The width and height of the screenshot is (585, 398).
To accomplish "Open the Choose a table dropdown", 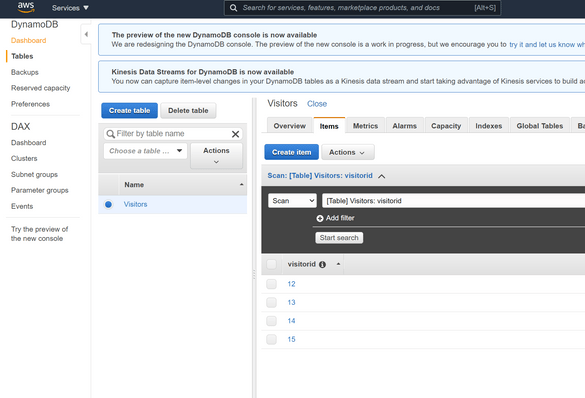I will [145, 151].
